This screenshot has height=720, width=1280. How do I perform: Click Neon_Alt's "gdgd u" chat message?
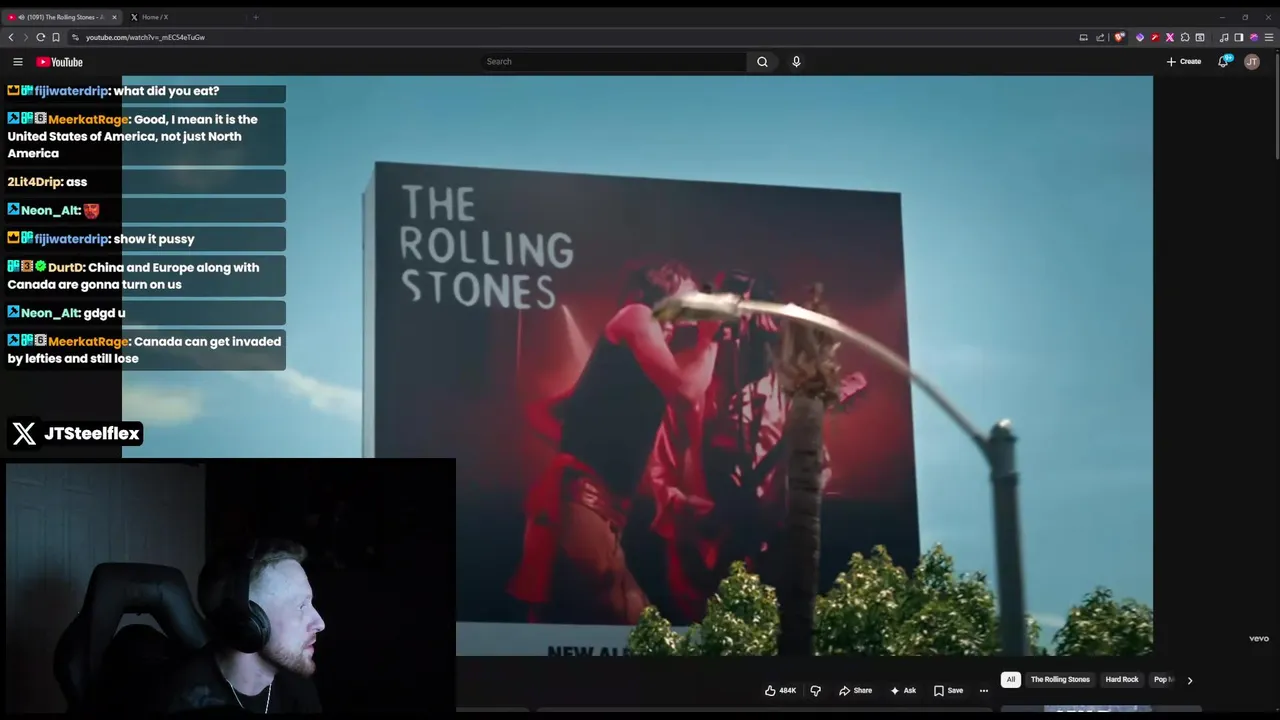pos(145,313)
